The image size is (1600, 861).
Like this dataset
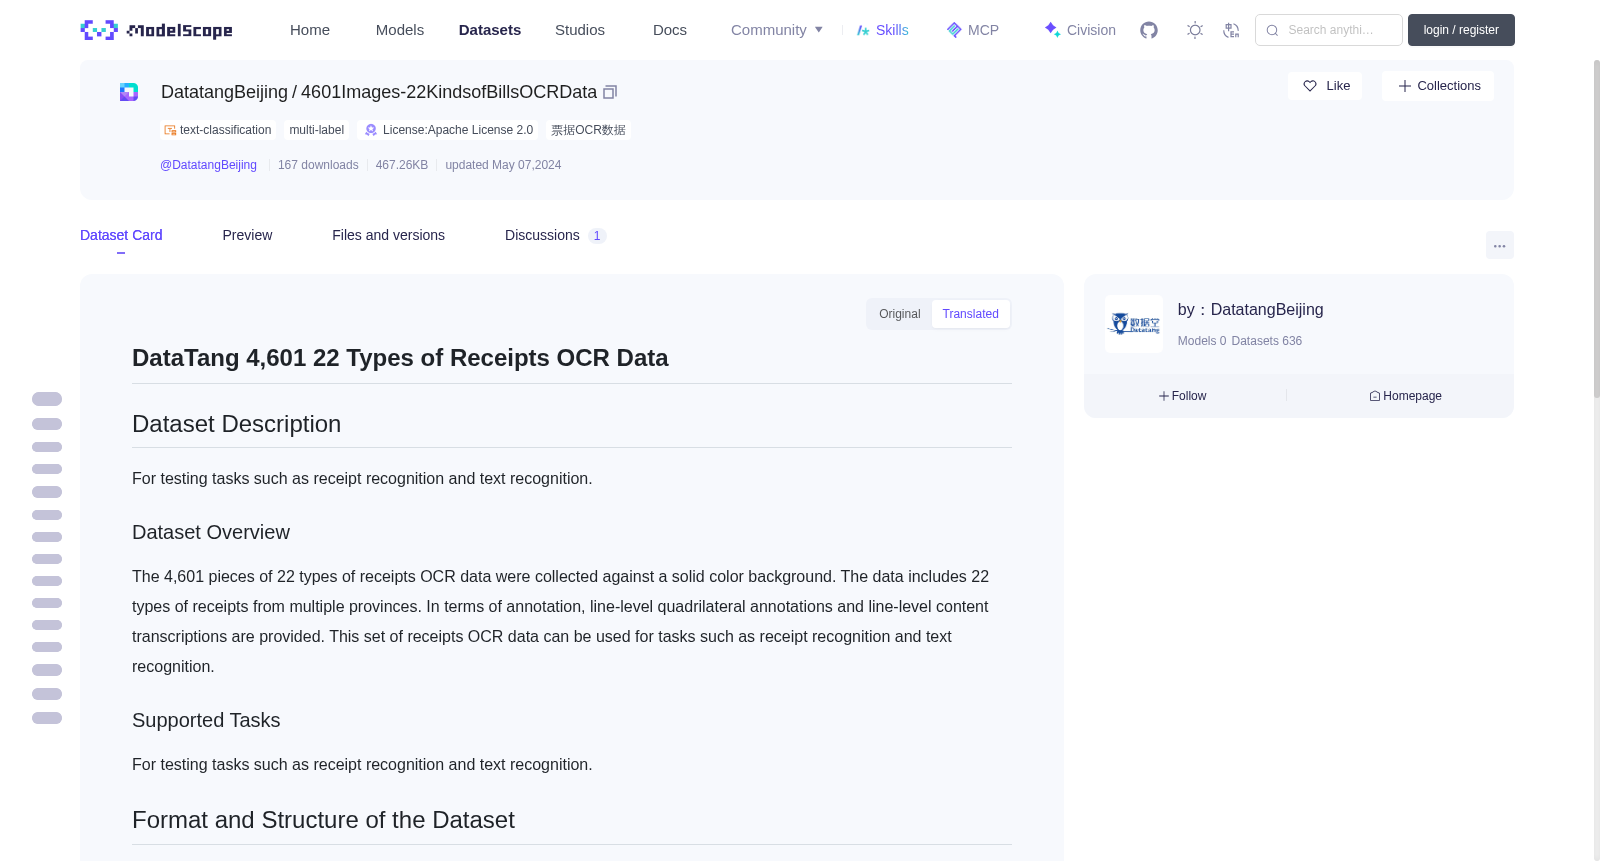point(1325,86)
